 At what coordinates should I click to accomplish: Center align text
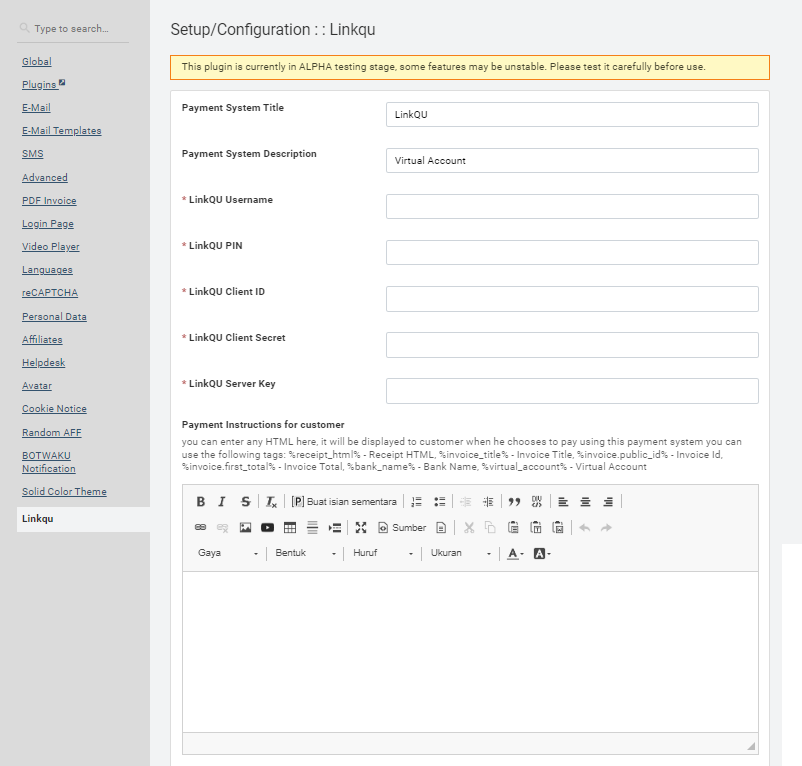tap(585, 502)
